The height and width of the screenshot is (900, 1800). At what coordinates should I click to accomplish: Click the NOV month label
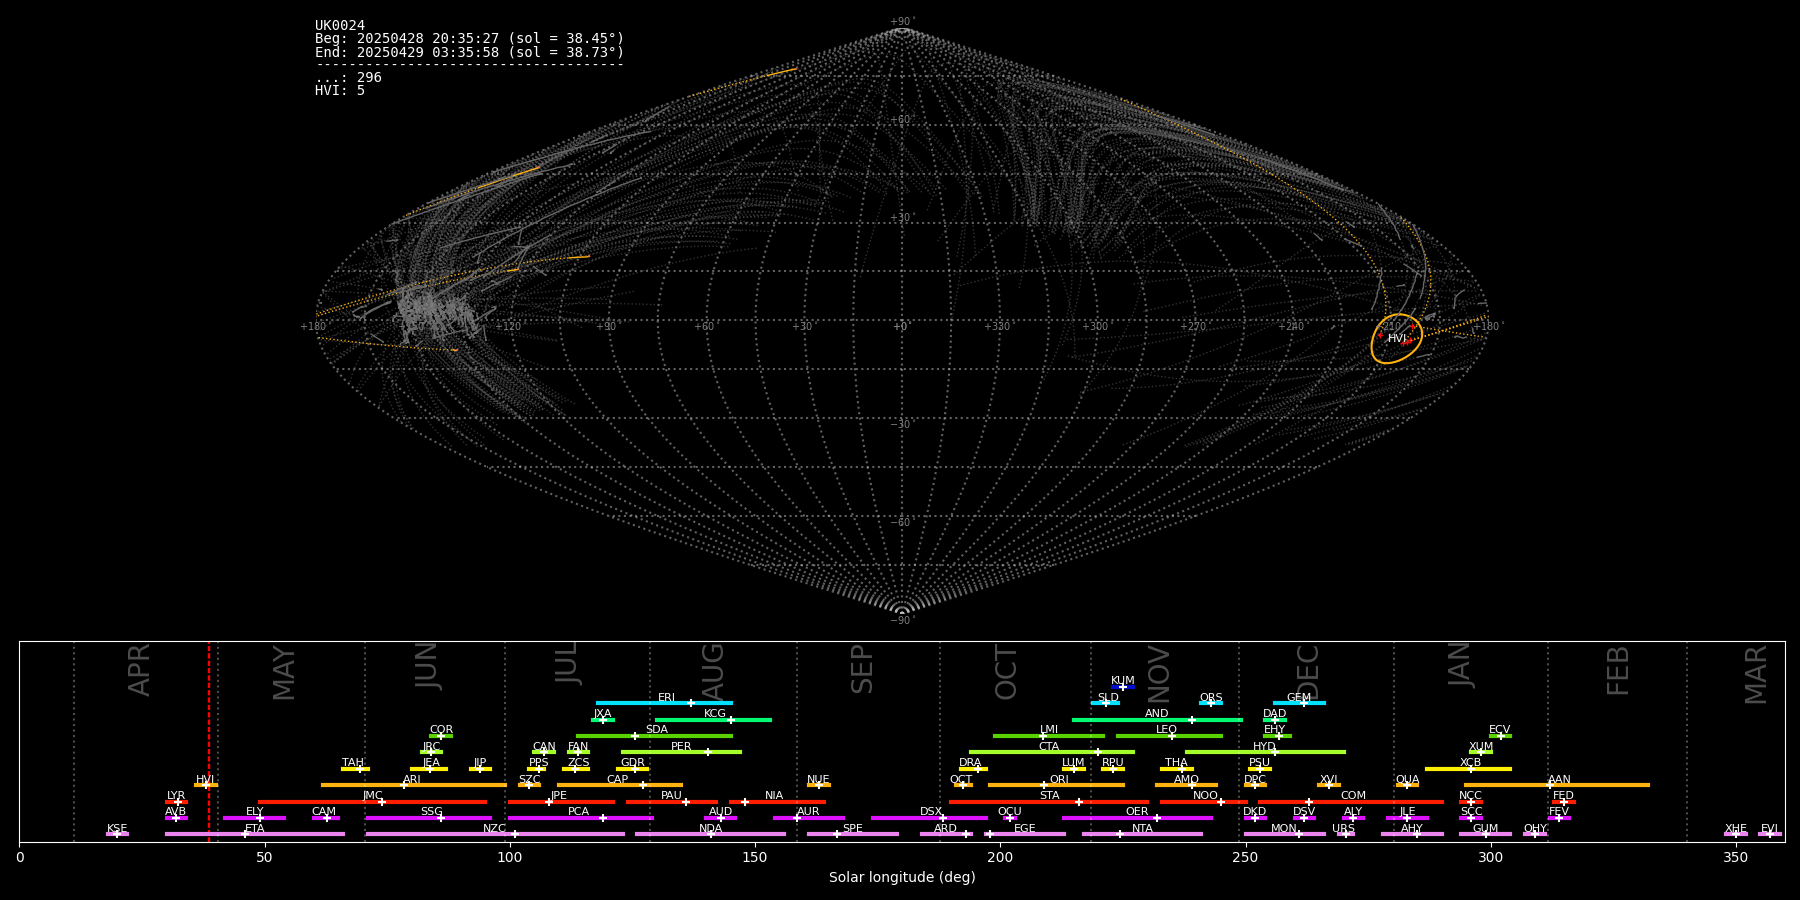click(1158, 674)
